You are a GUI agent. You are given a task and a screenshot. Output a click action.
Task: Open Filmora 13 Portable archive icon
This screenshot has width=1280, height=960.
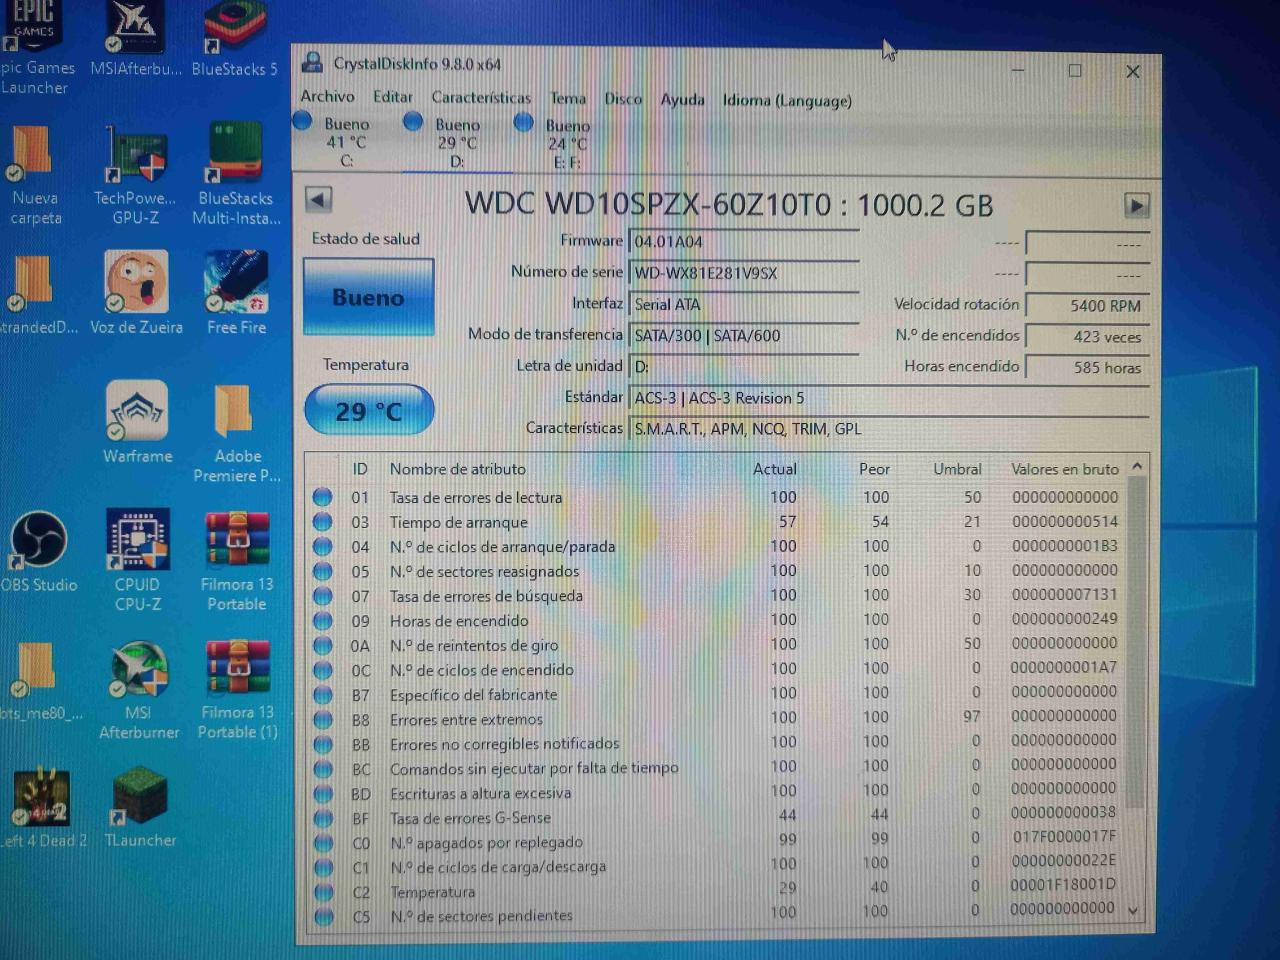tap(237, 541)
